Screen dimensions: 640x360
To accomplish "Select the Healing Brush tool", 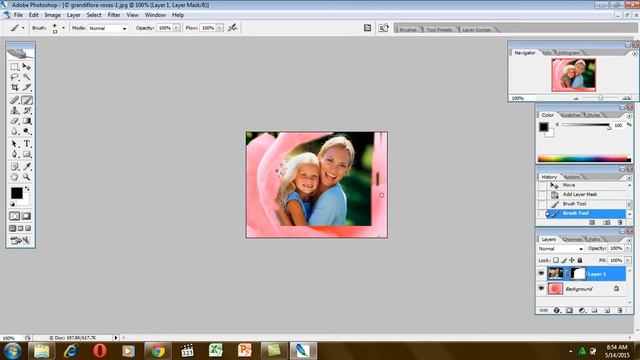I will pyautogui.click(x=15, y=100).
